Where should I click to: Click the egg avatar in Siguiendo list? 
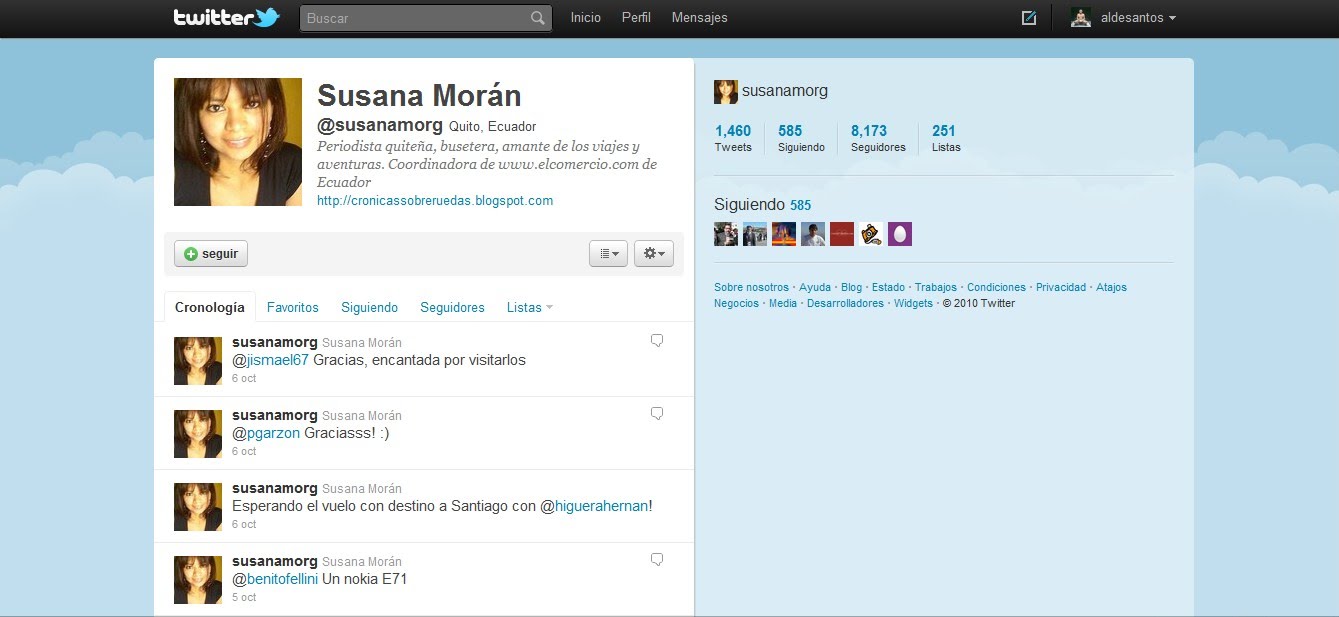(900, 234)
